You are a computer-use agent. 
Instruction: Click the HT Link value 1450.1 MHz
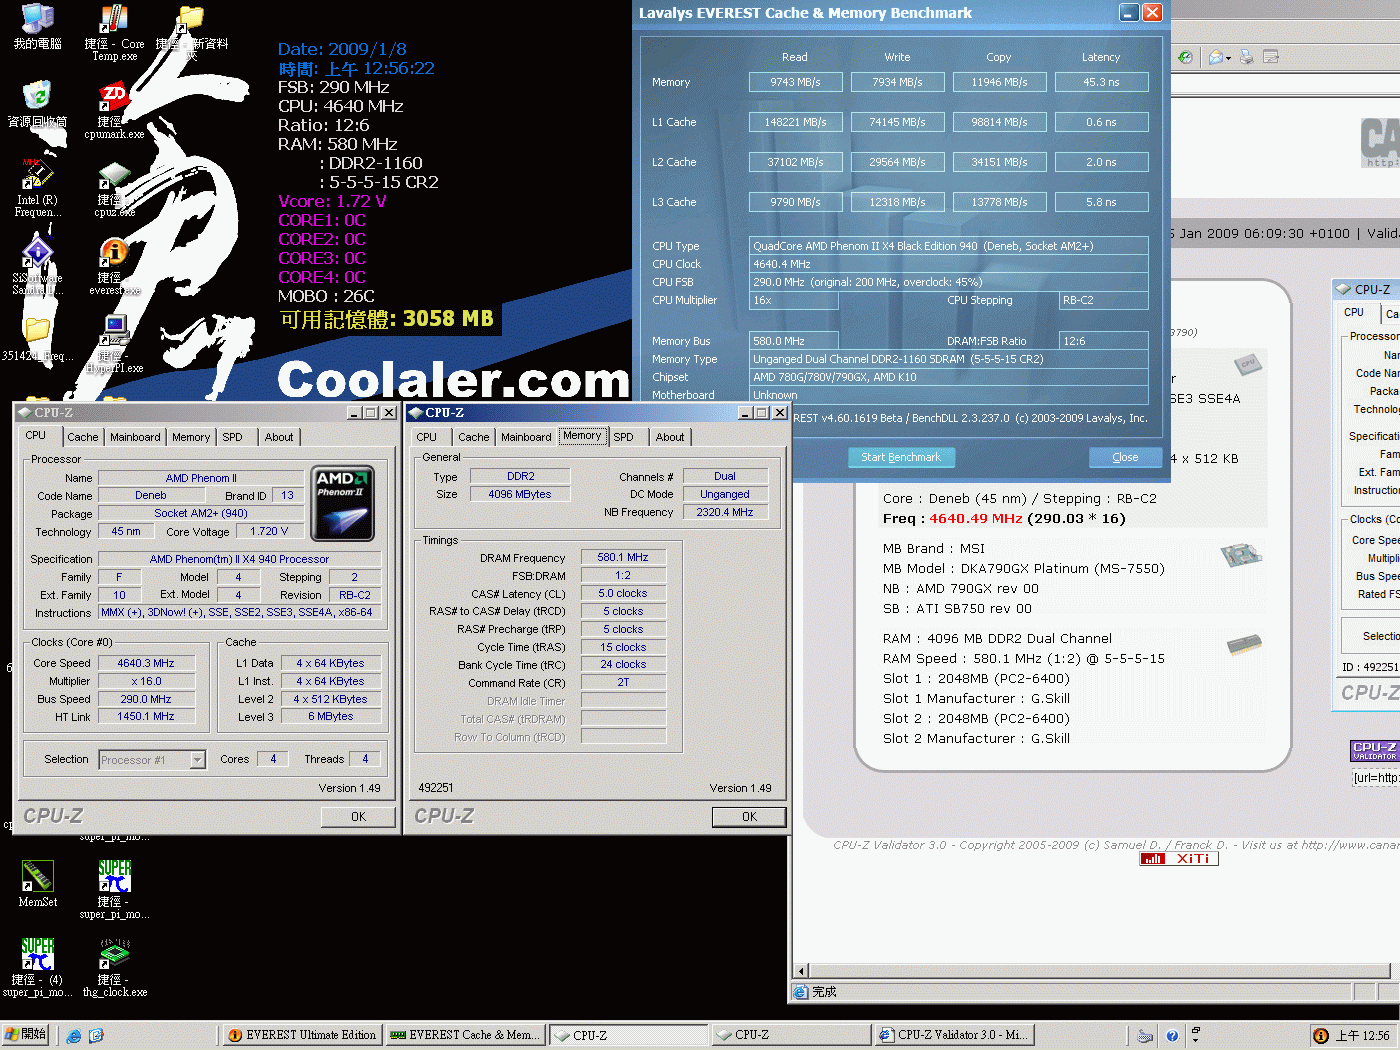[x=145, y=717]
